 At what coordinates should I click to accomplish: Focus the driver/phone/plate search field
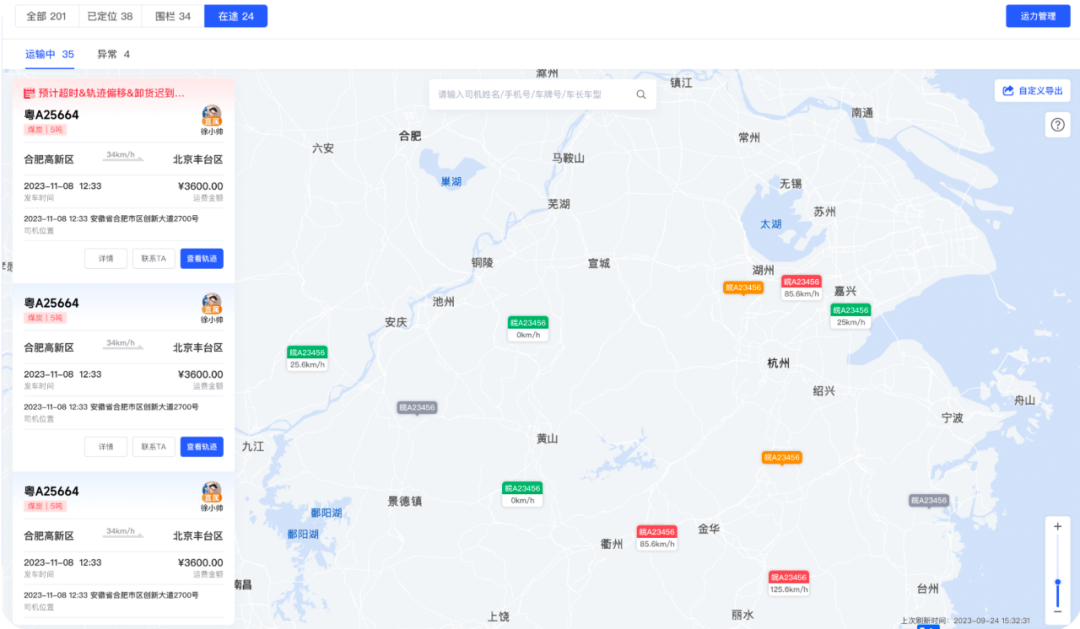[542, 94]
